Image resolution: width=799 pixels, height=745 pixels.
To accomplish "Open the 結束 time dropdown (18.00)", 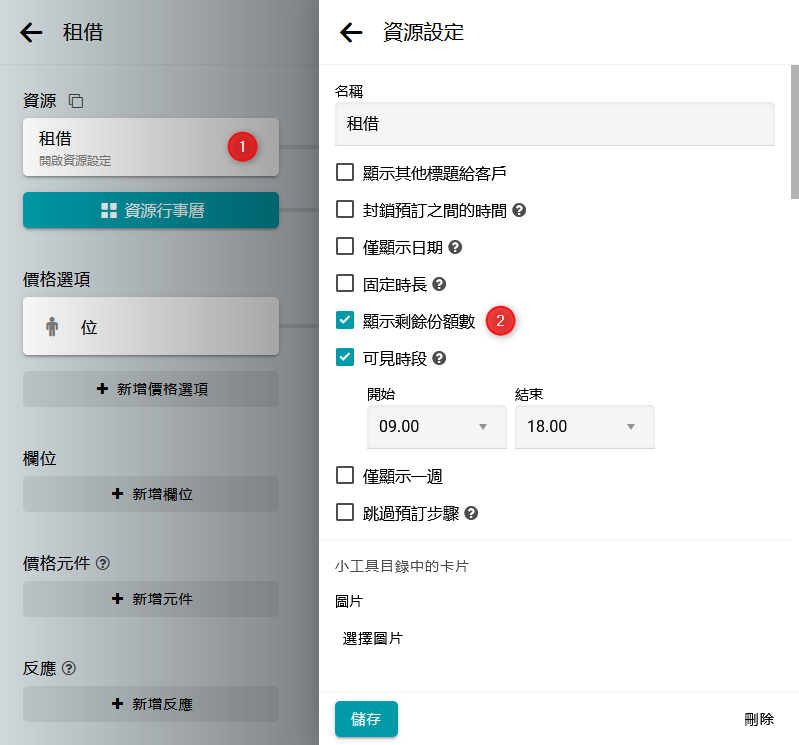I will pos(583,427).
